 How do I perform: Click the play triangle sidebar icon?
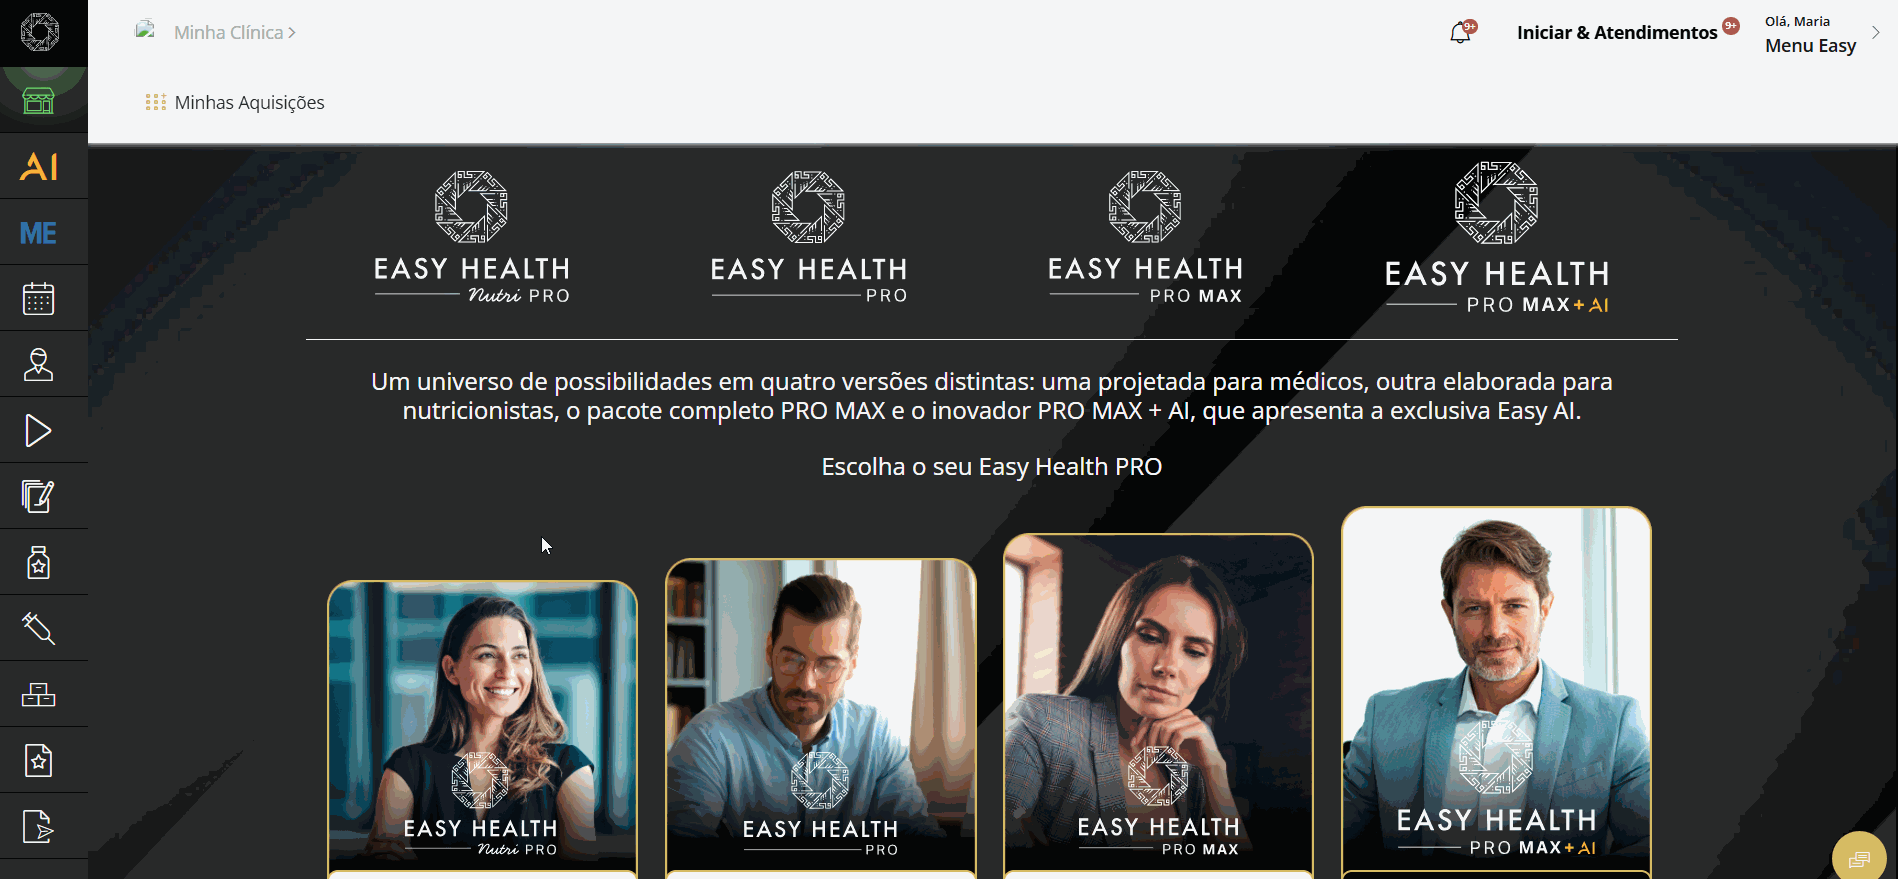[38, 431]
